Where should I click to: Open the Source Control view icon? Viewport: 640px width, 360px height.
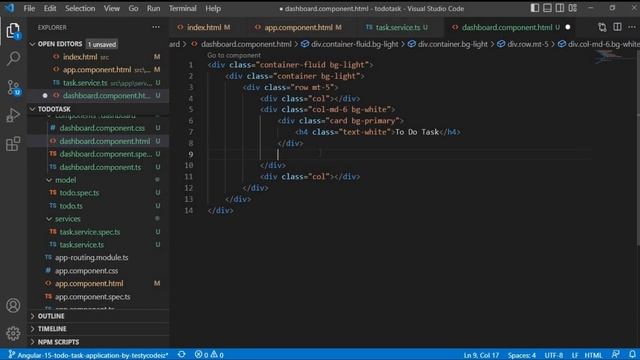point(13,87)
